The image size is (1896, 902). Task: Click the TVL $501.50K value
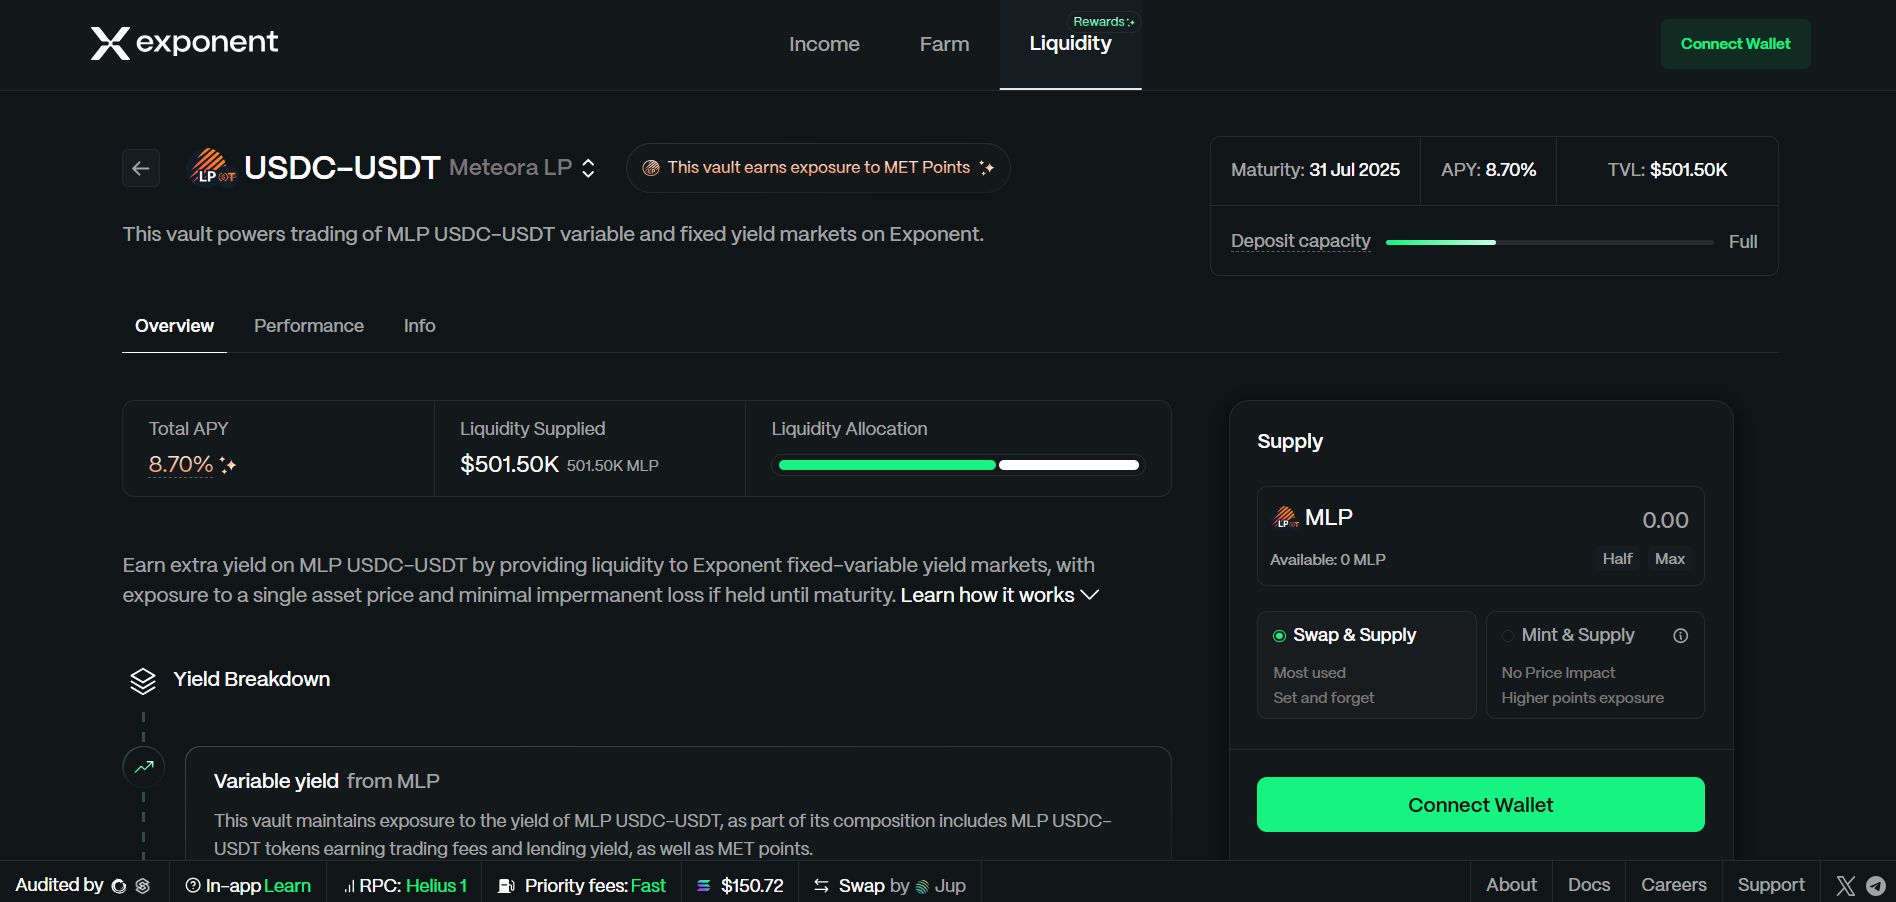[x=1688, y=170]
